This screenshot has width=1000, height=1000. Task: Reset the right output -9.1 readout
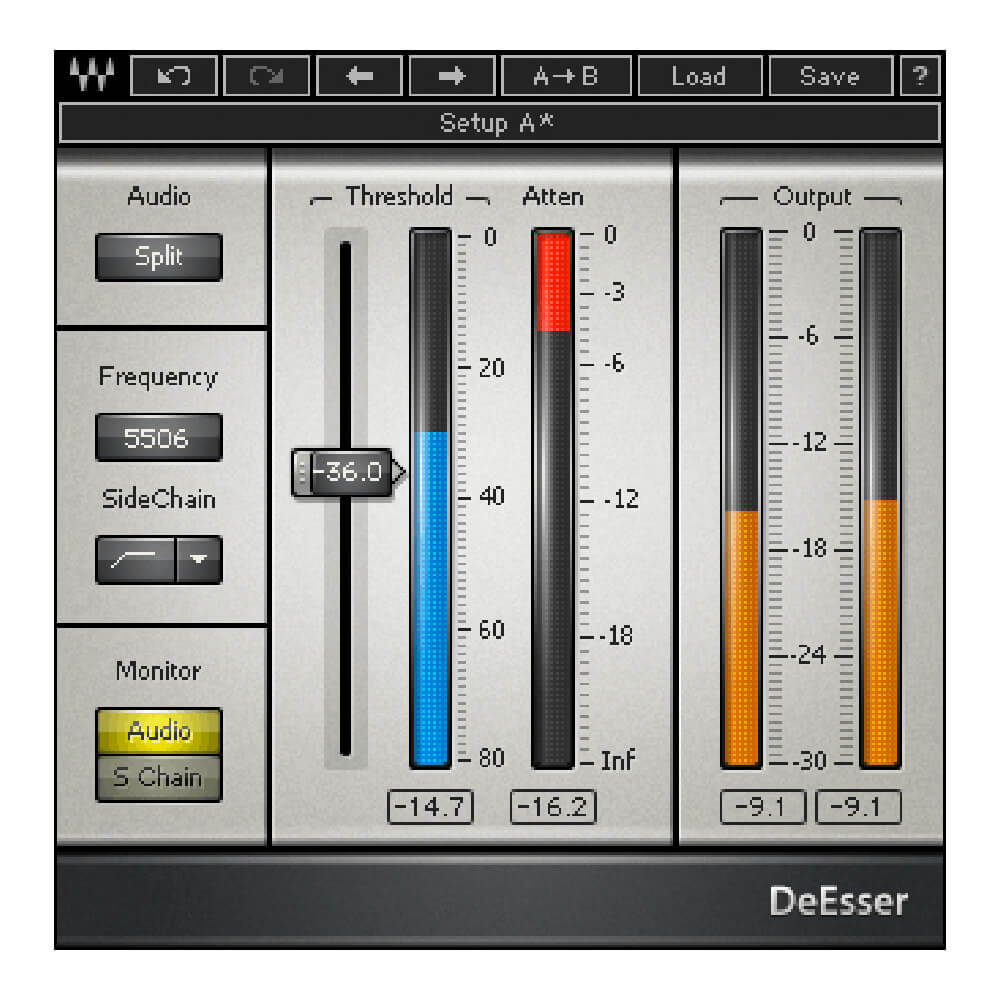point(858,807)
